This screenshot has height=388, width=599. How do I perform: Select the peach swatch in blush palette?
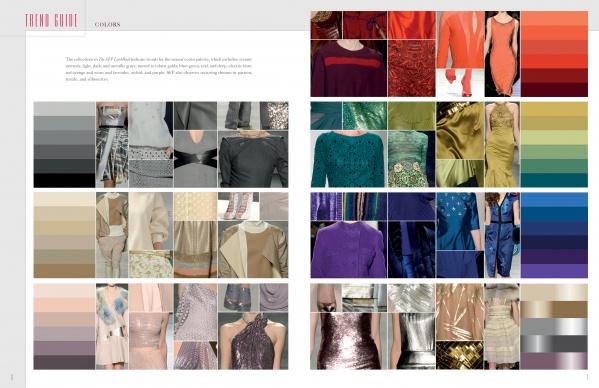point(64,305)
